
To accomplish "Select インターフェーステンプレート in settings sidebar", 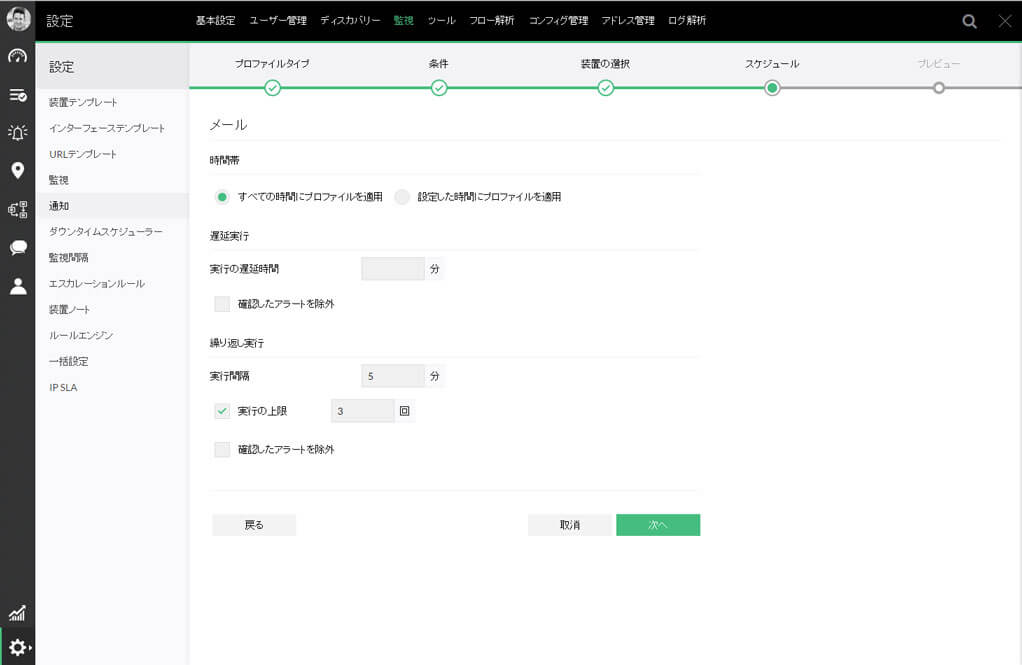I will point(107,128).
